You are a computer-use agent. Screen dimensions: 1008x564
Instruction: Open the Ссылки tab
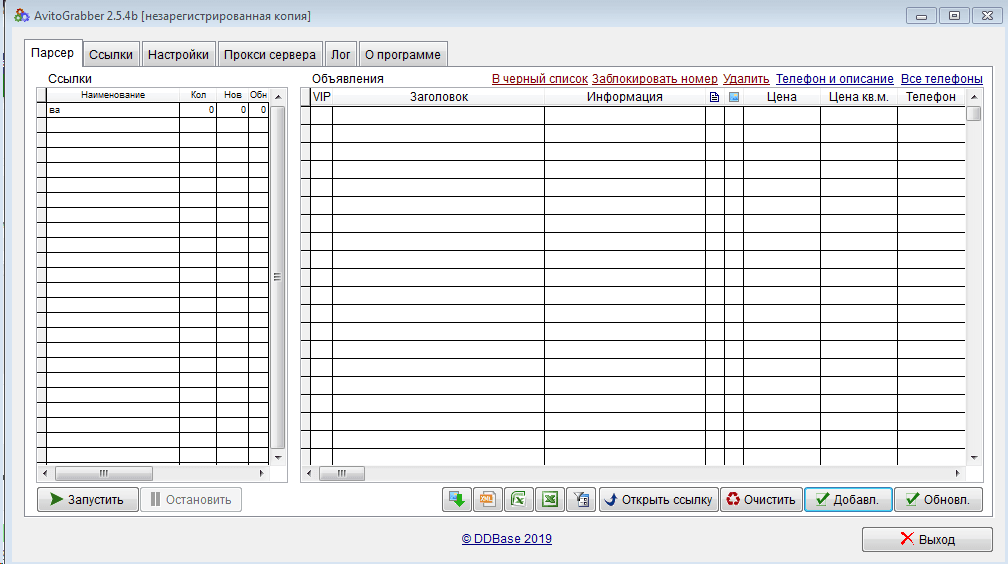coord(111,55)
